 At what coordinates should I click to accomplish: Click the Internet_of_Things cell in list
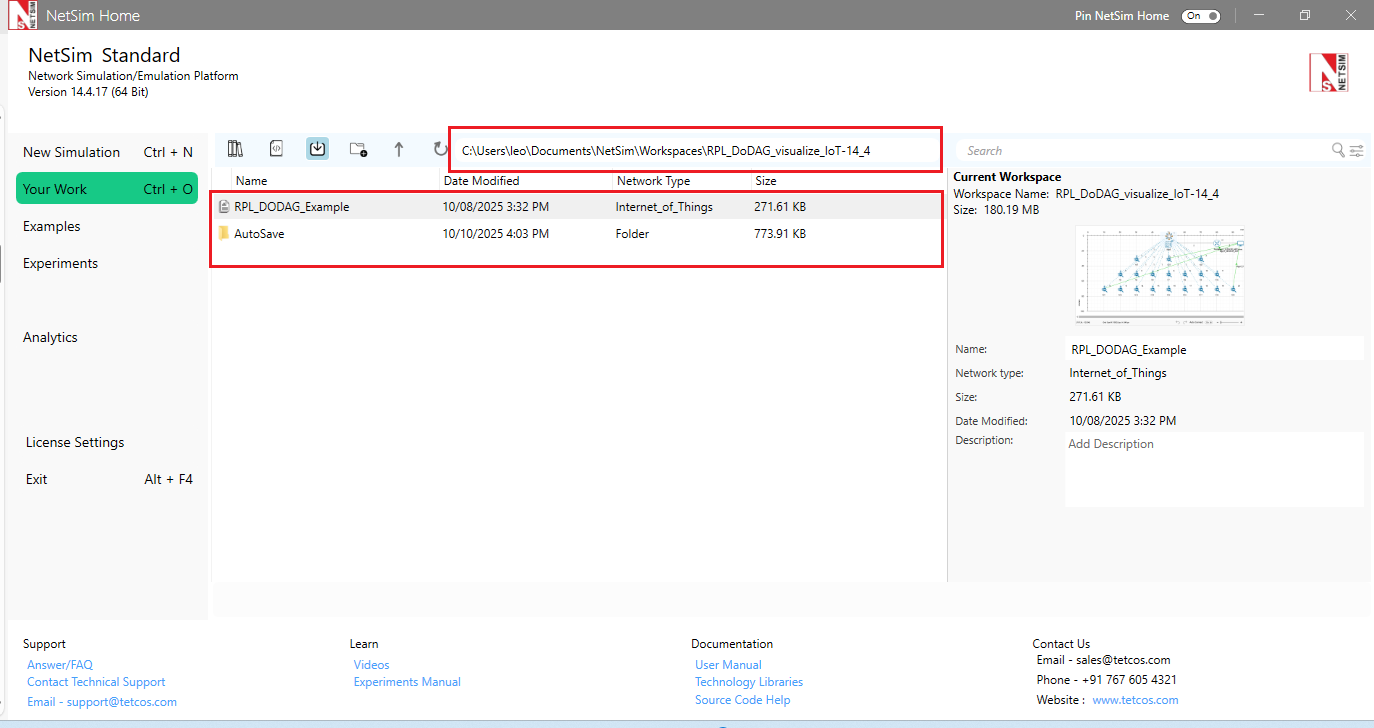point(664,207)
